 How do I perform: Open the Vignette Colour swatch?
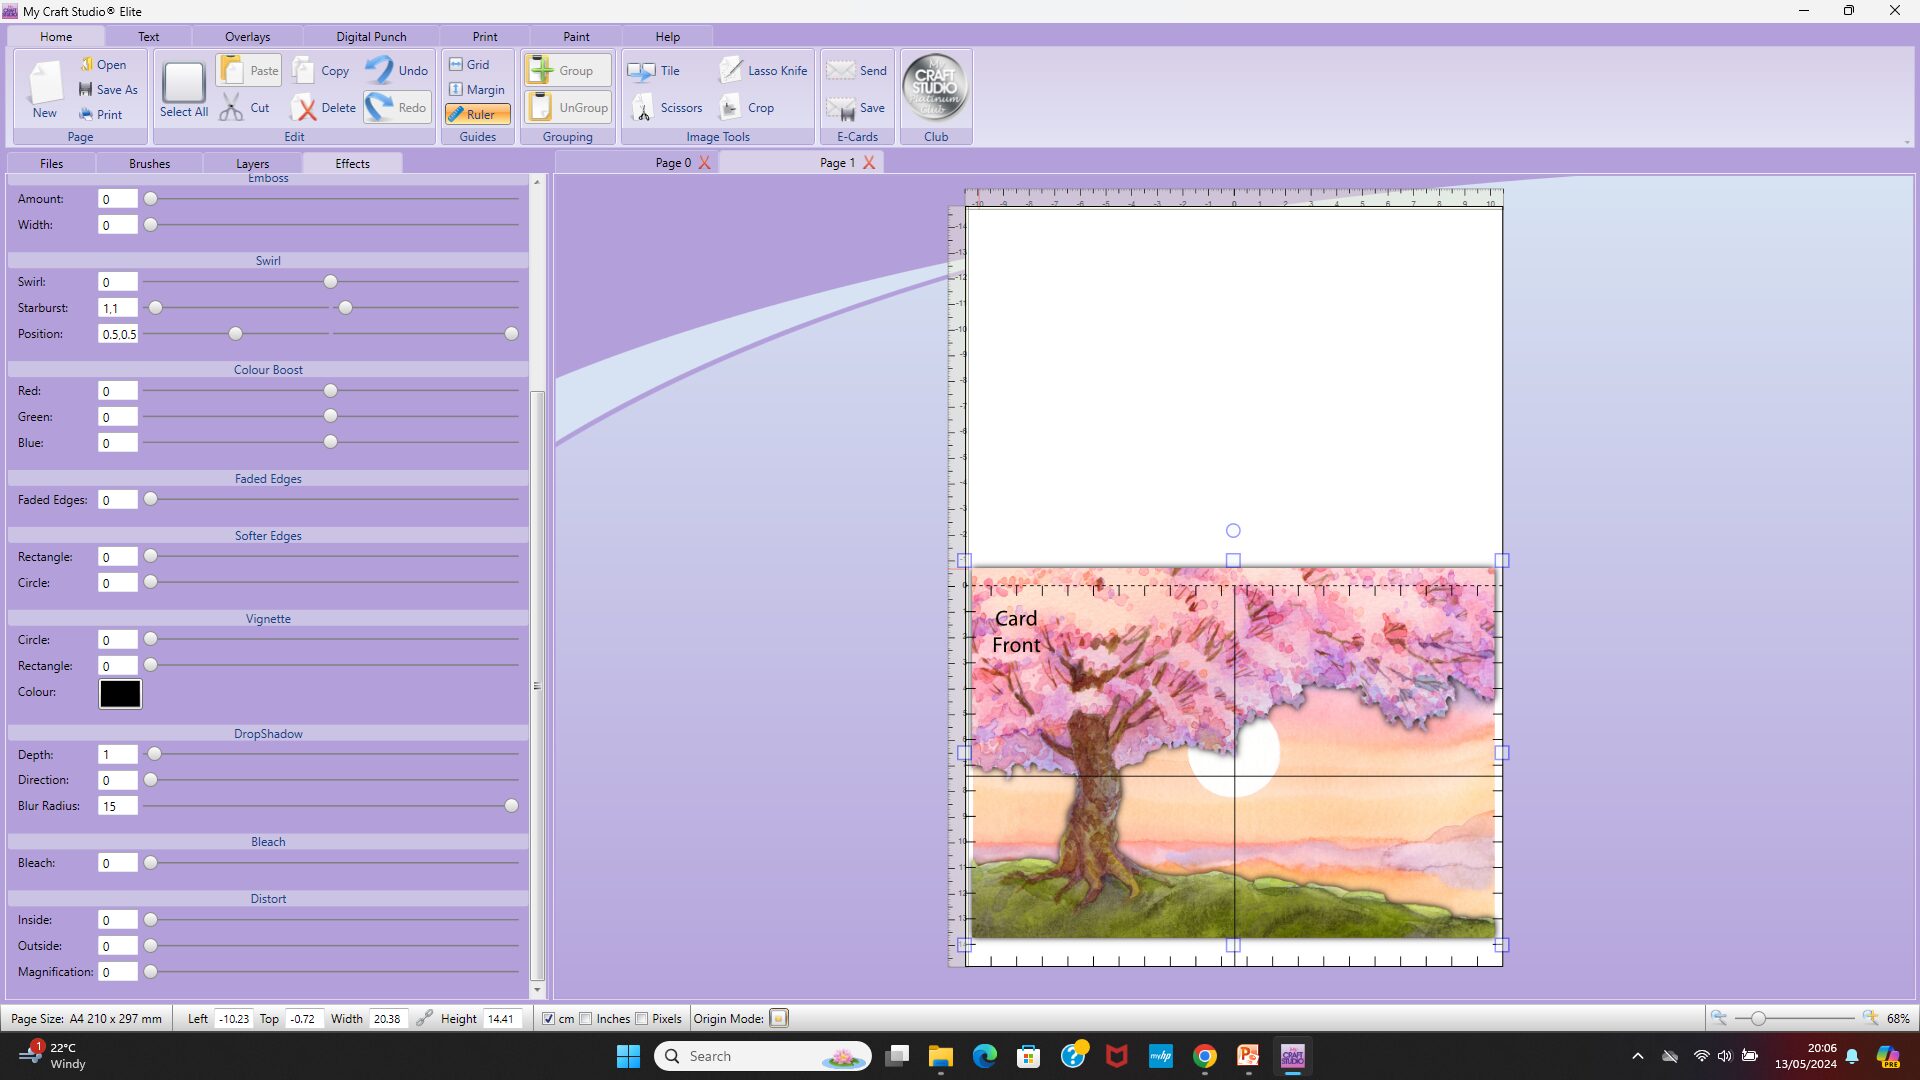(120, 693)
